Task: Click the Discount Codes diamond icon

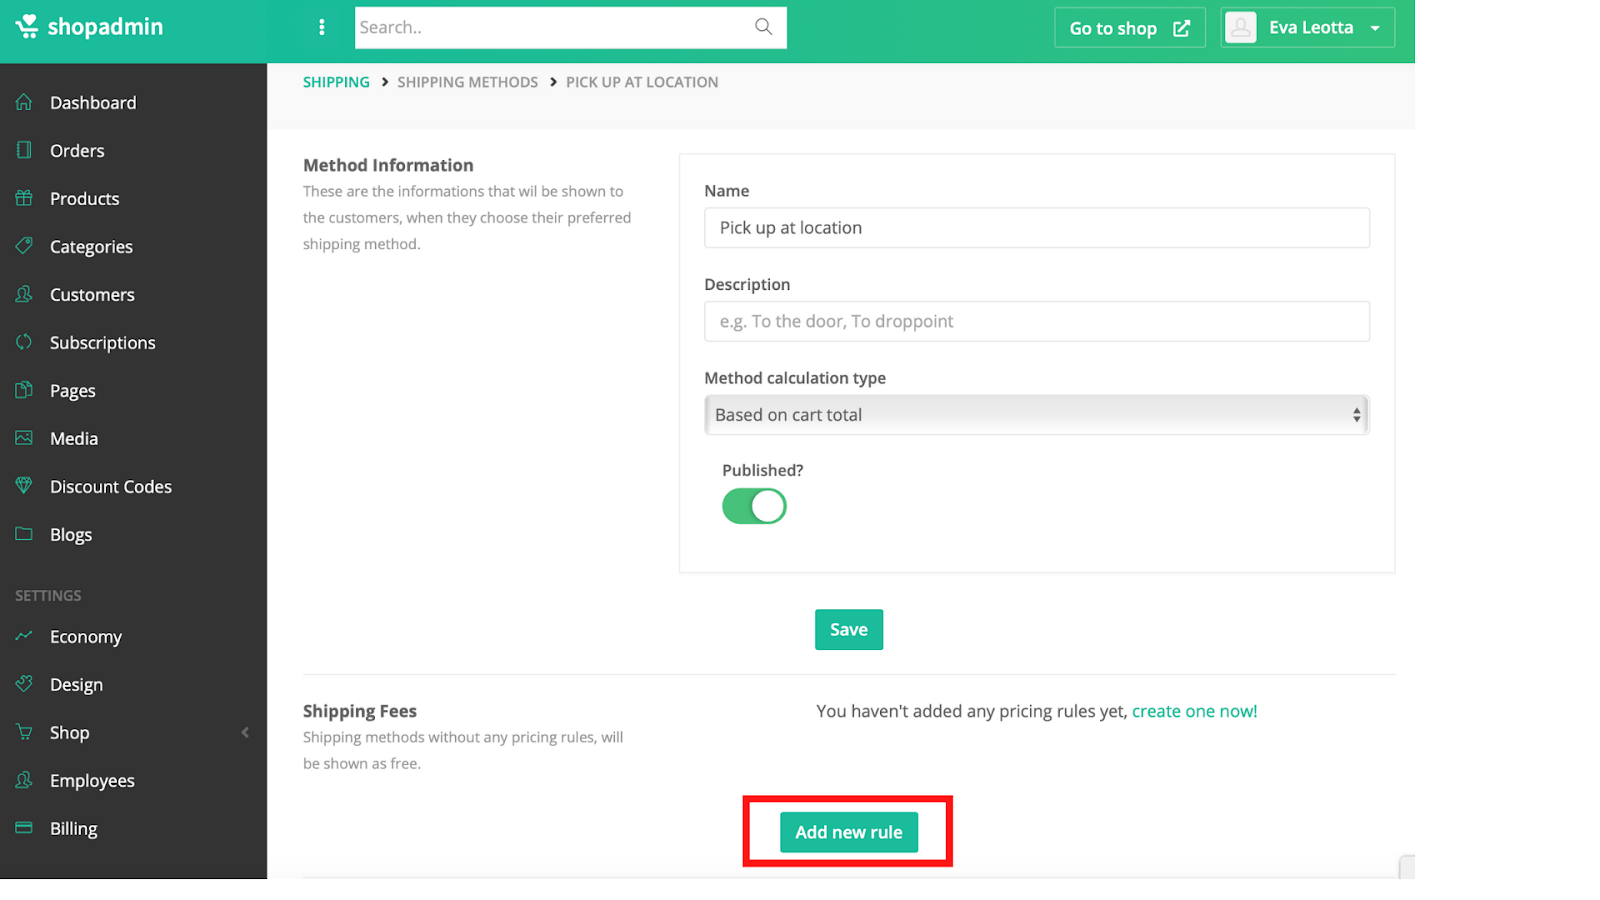Action: tap(24, 486)
